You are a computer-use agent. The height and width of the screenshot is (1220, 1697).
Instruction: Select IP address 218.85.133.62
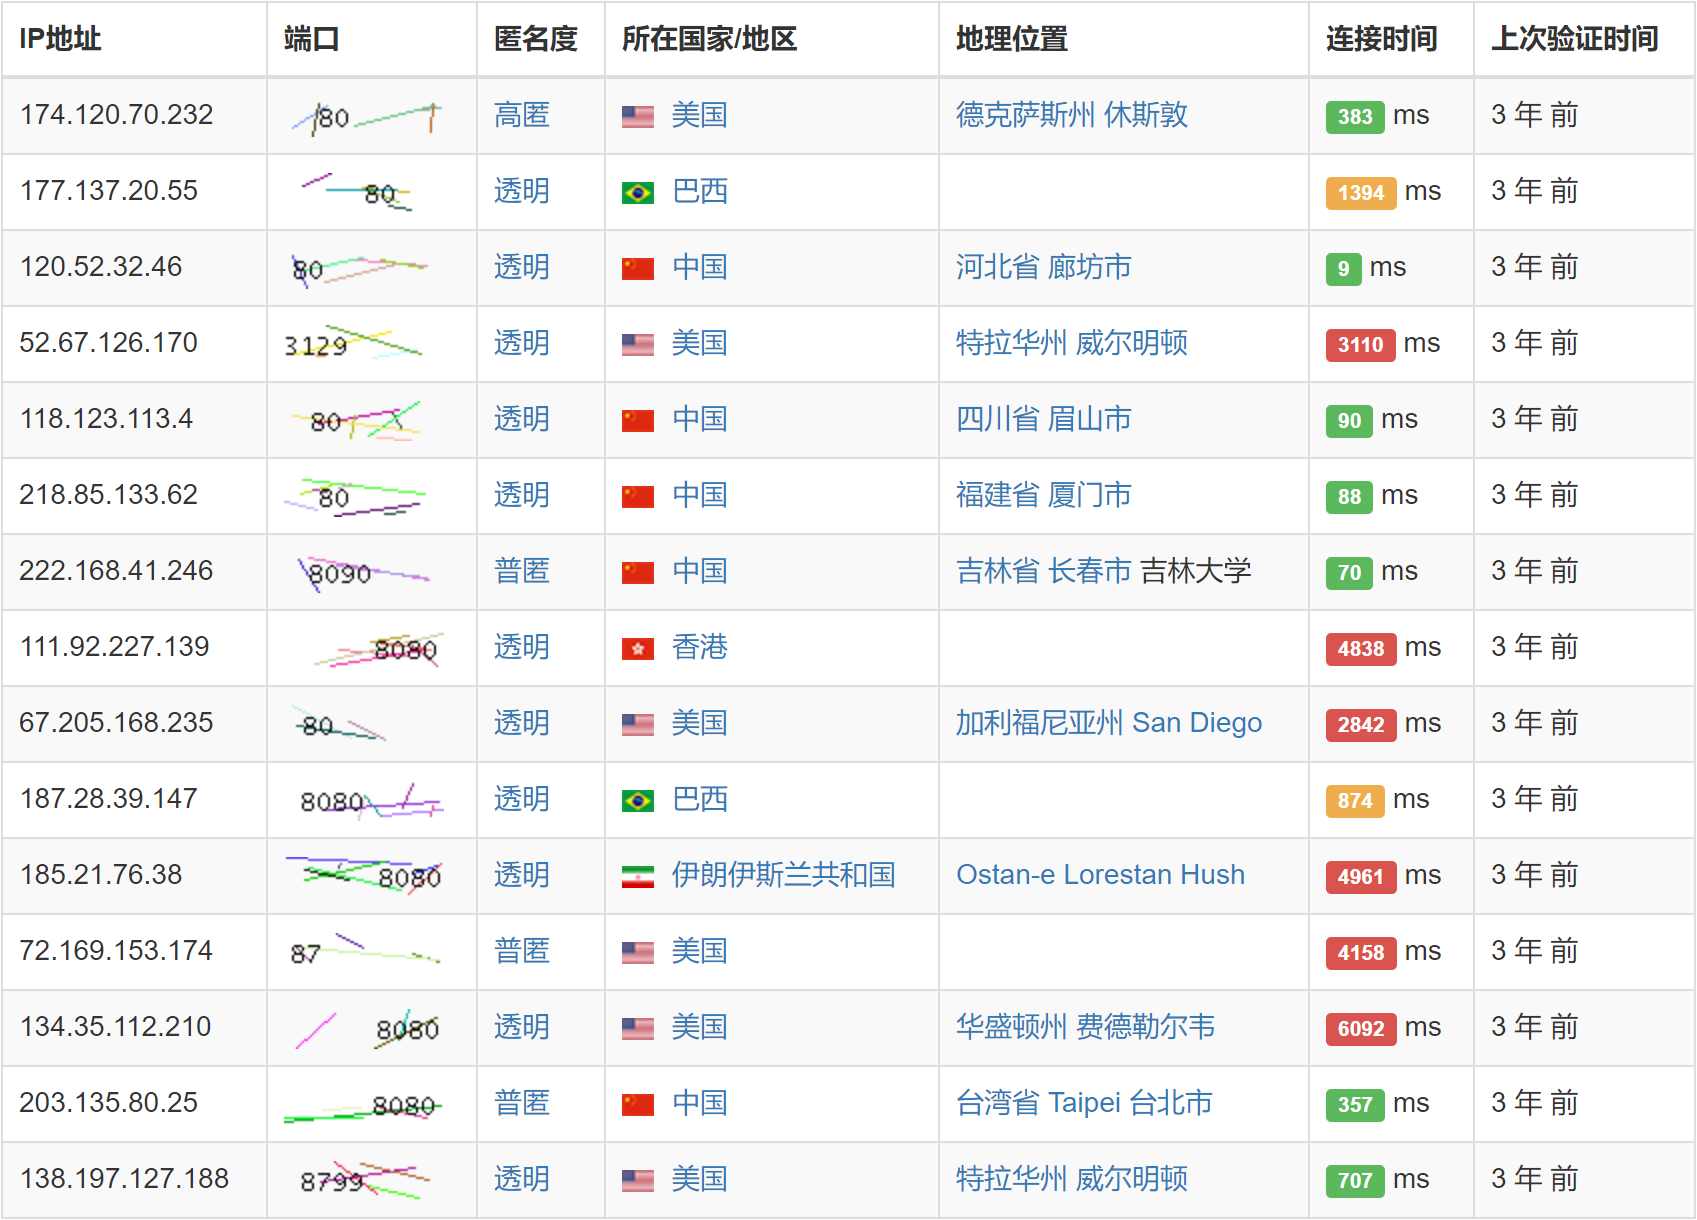pyautogui.click(x=109, y=495)
